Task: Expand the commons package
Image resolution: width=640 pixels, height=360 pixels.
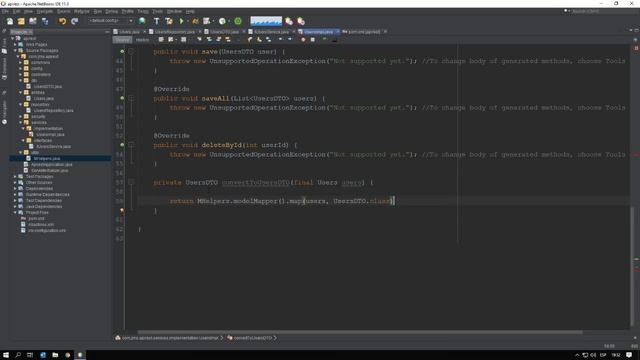Action: [x=20, y=62]
